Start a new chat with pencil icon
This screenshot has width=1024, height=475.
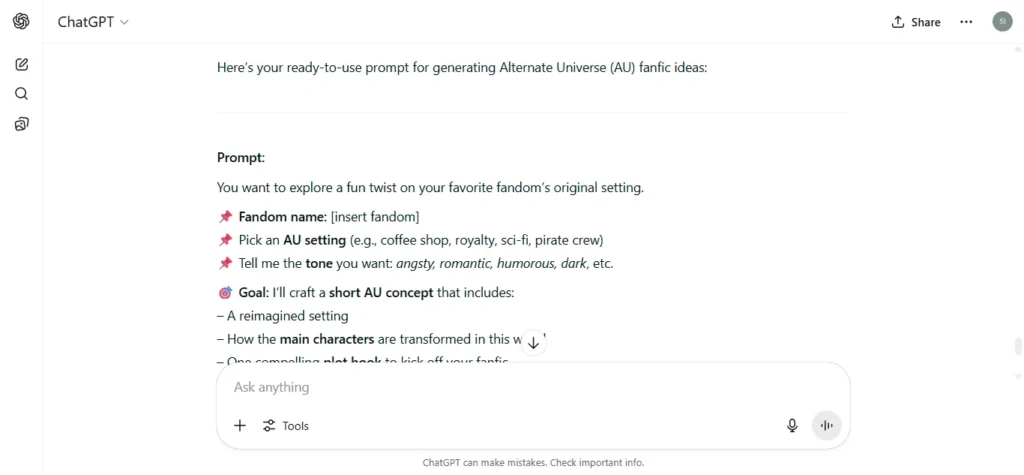[21, 64]
